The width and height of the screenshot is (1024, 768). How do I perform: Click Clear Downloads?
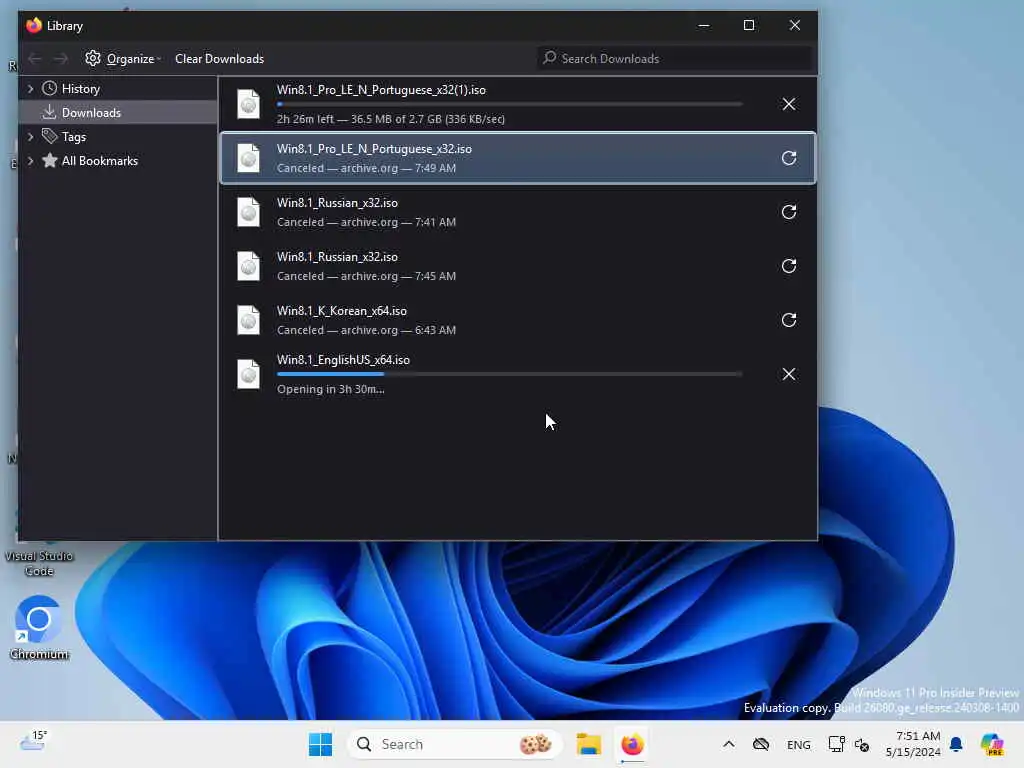tap(219, 59)
